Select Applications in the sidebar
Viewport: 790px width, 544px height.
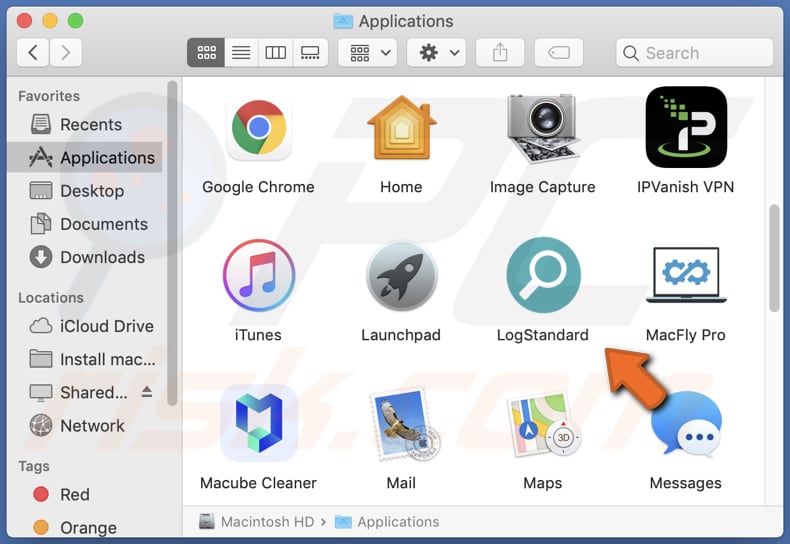point(84,158)
